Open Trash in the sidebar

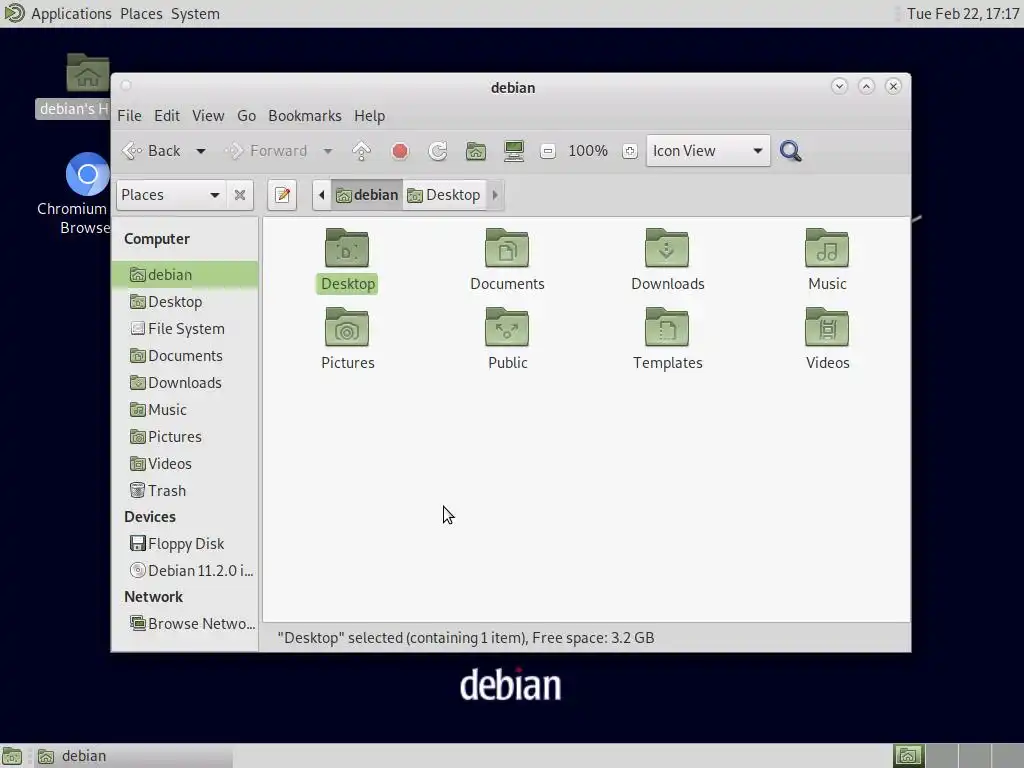(x=185, y=490)
